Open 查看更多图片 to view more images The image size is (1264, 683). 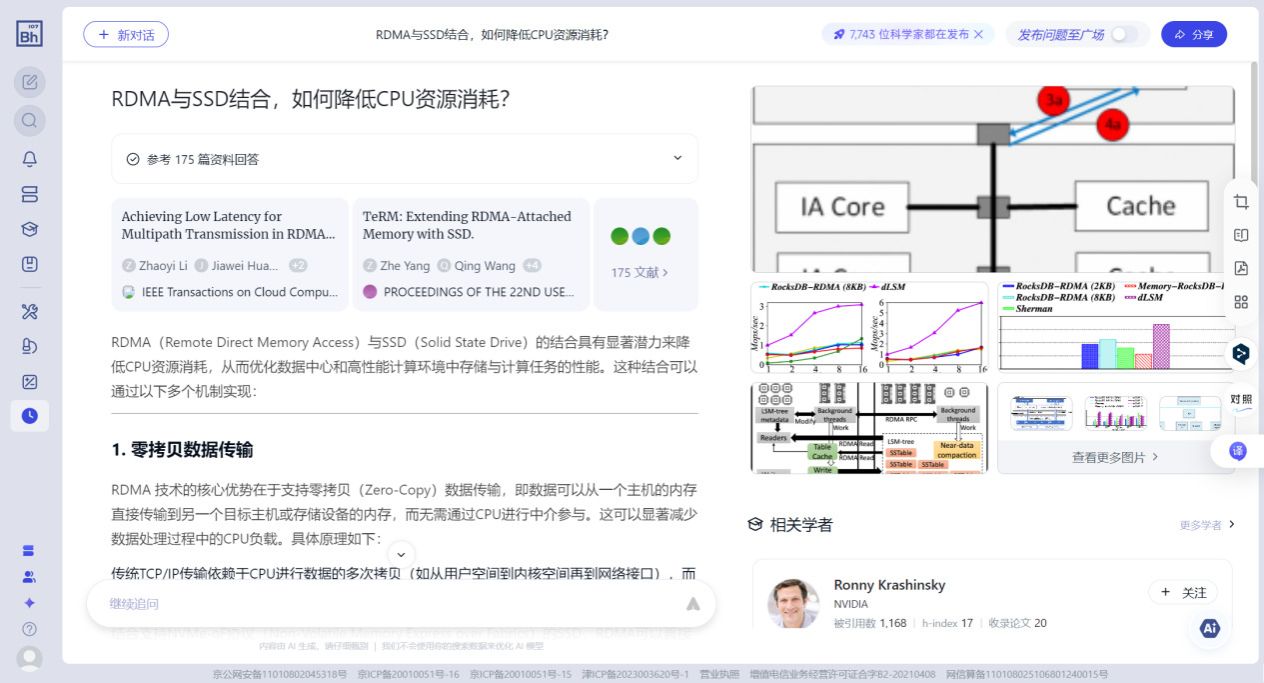[x=1115, y=457]
